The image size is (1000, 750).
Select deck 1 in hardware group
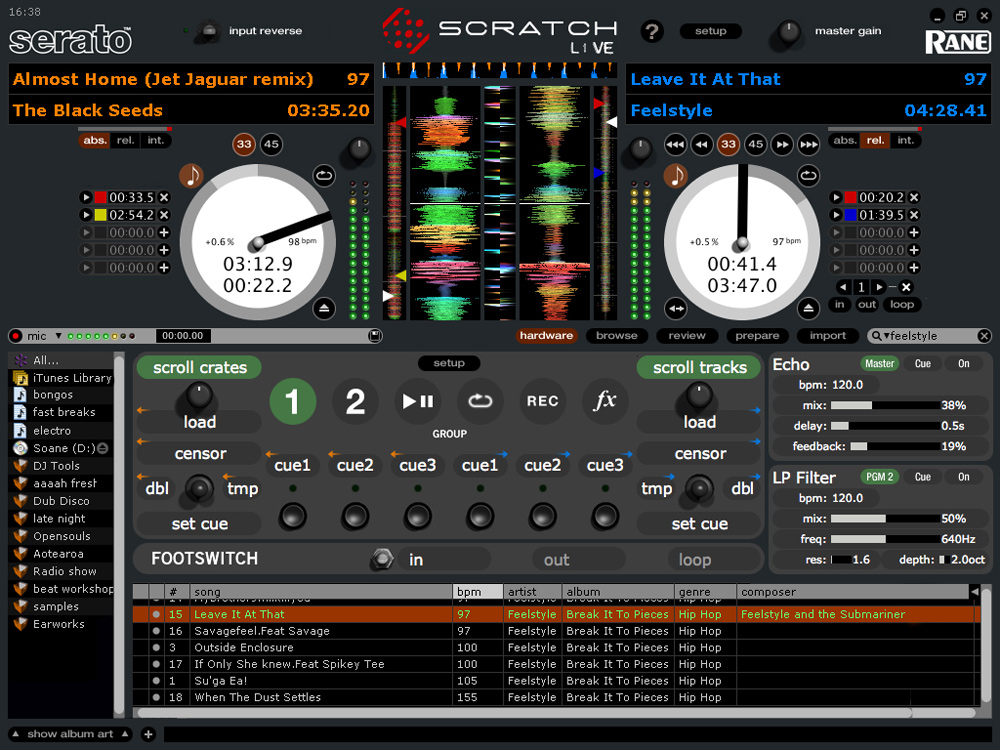pos(292,401)
